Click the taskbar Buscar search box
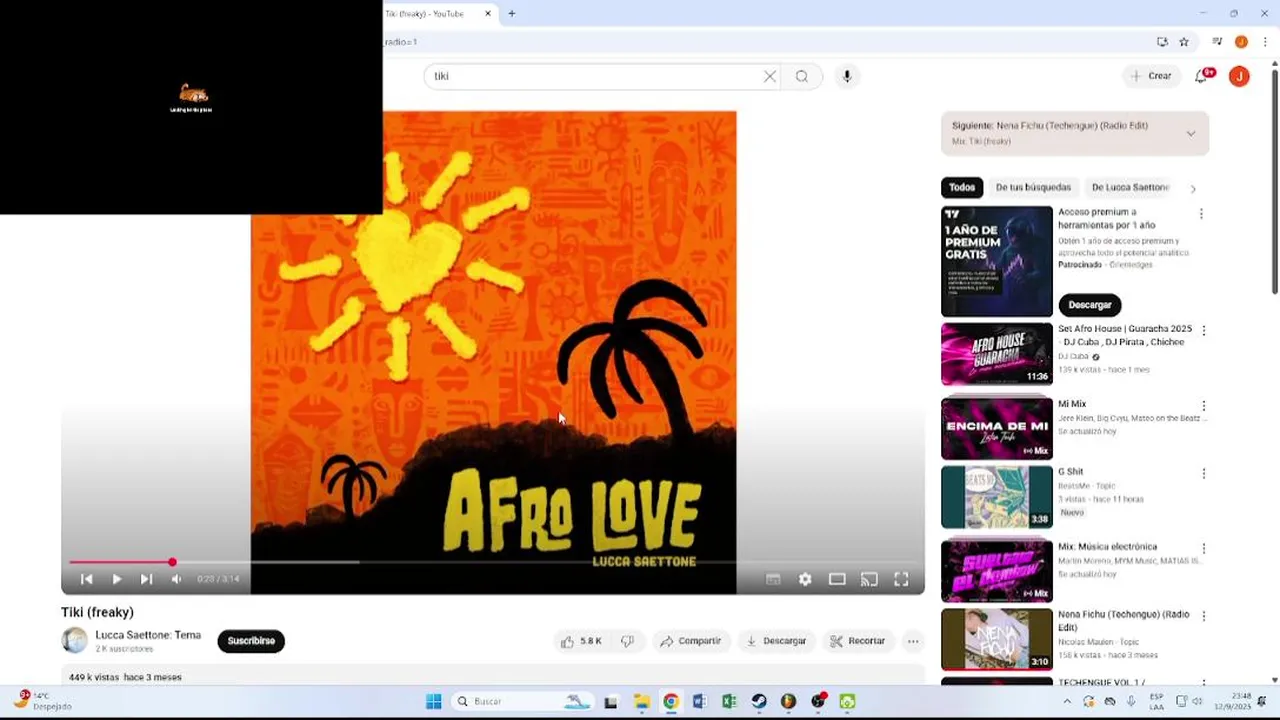Viewport: 1280px width, 720px height. [x=522, y=702]
